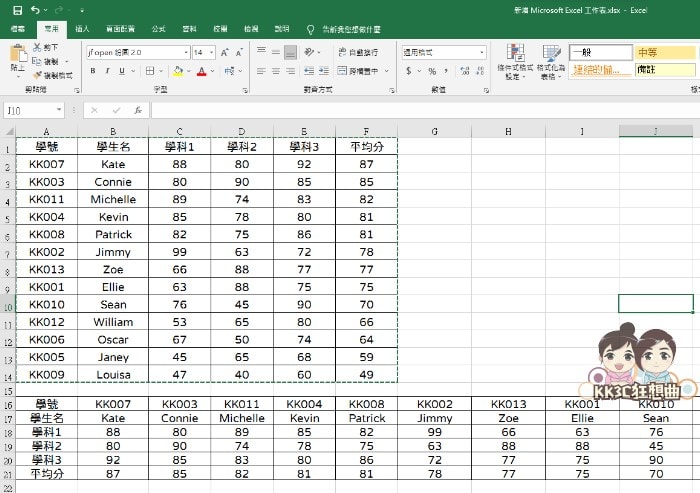The height and width of the screenshot is (493, 700).
Task: Toggle Italic formatting
Action: tap(107, 71)
